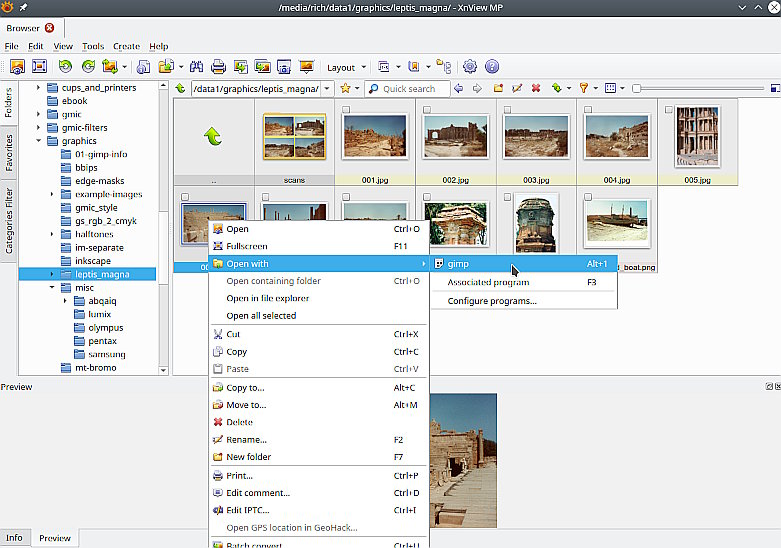
Task: Click the Help question mark icon
Action: point(492,67)
